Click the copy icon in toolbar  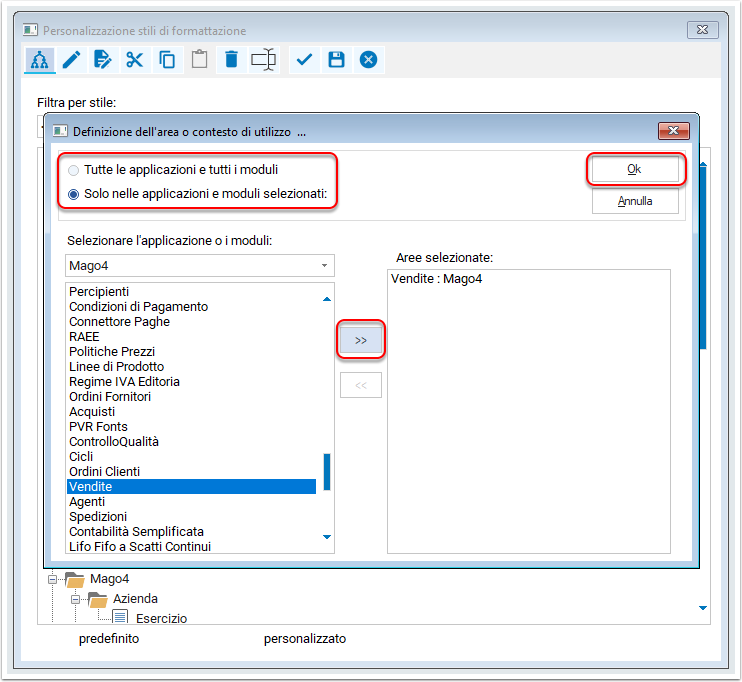click(167, 60)
